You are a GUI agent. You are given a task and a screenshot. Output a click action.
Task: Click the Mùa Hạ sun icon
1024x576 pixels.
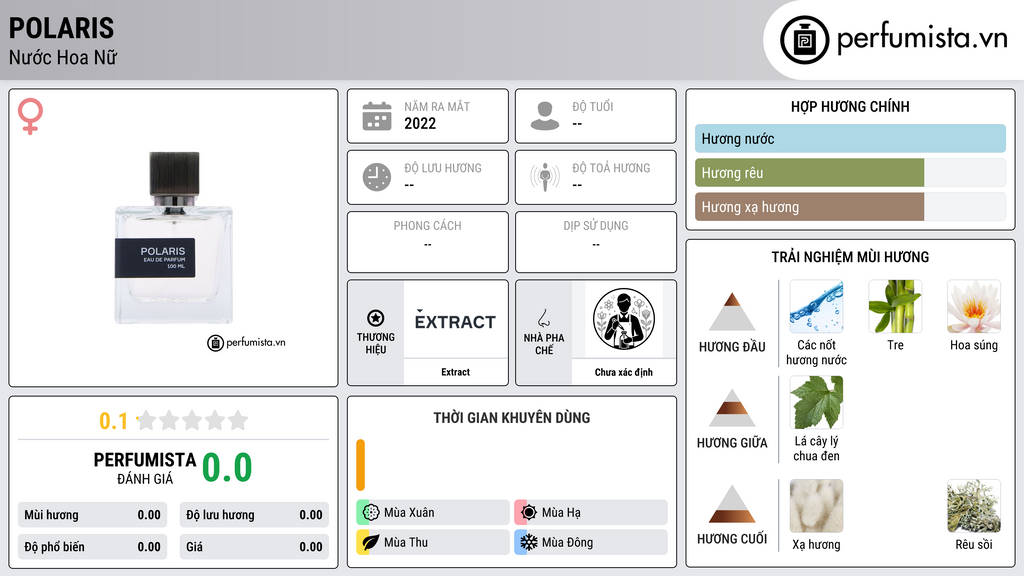click(x=529, y=512)
